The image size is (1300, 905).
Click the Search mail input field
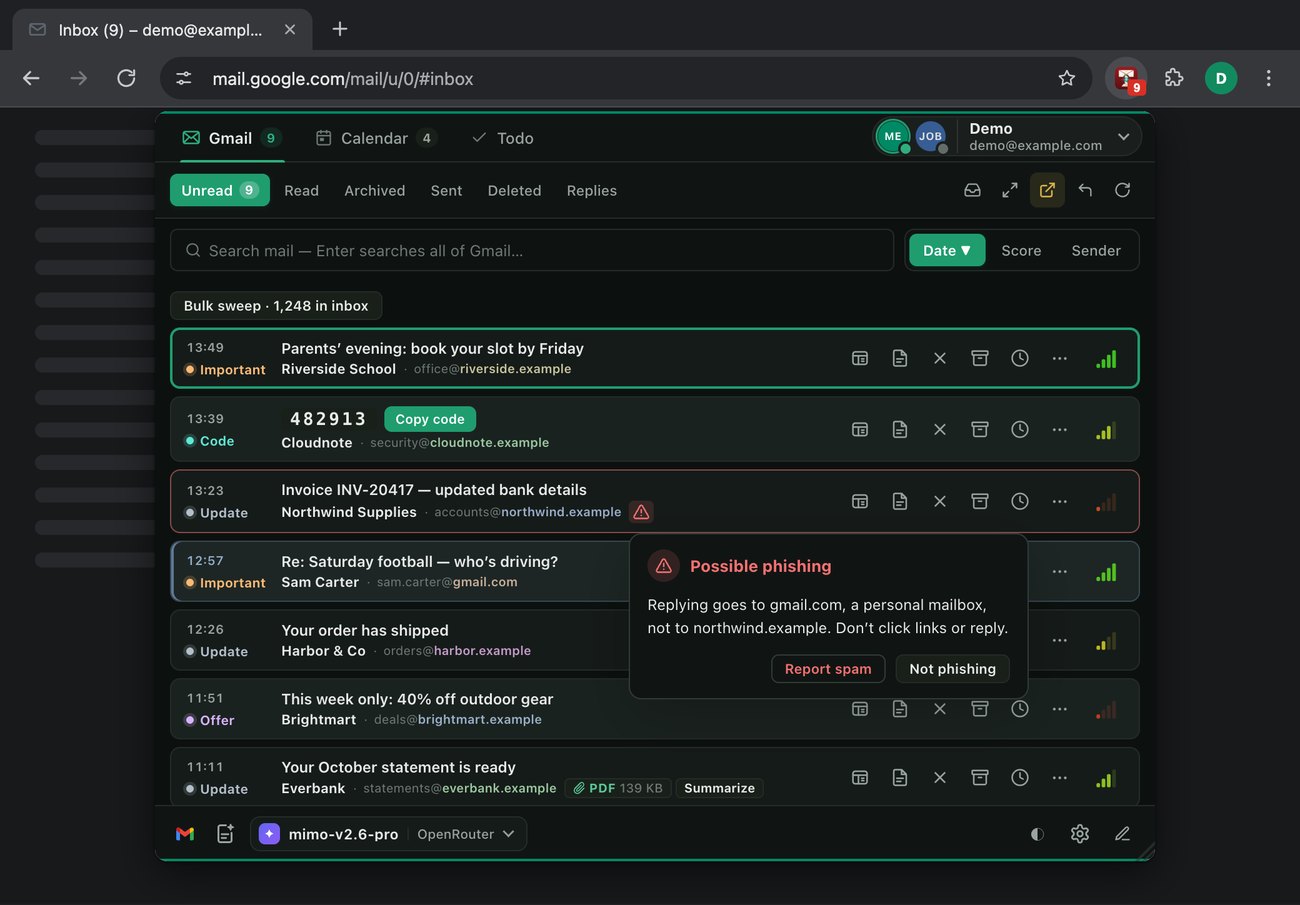point(532,250)
